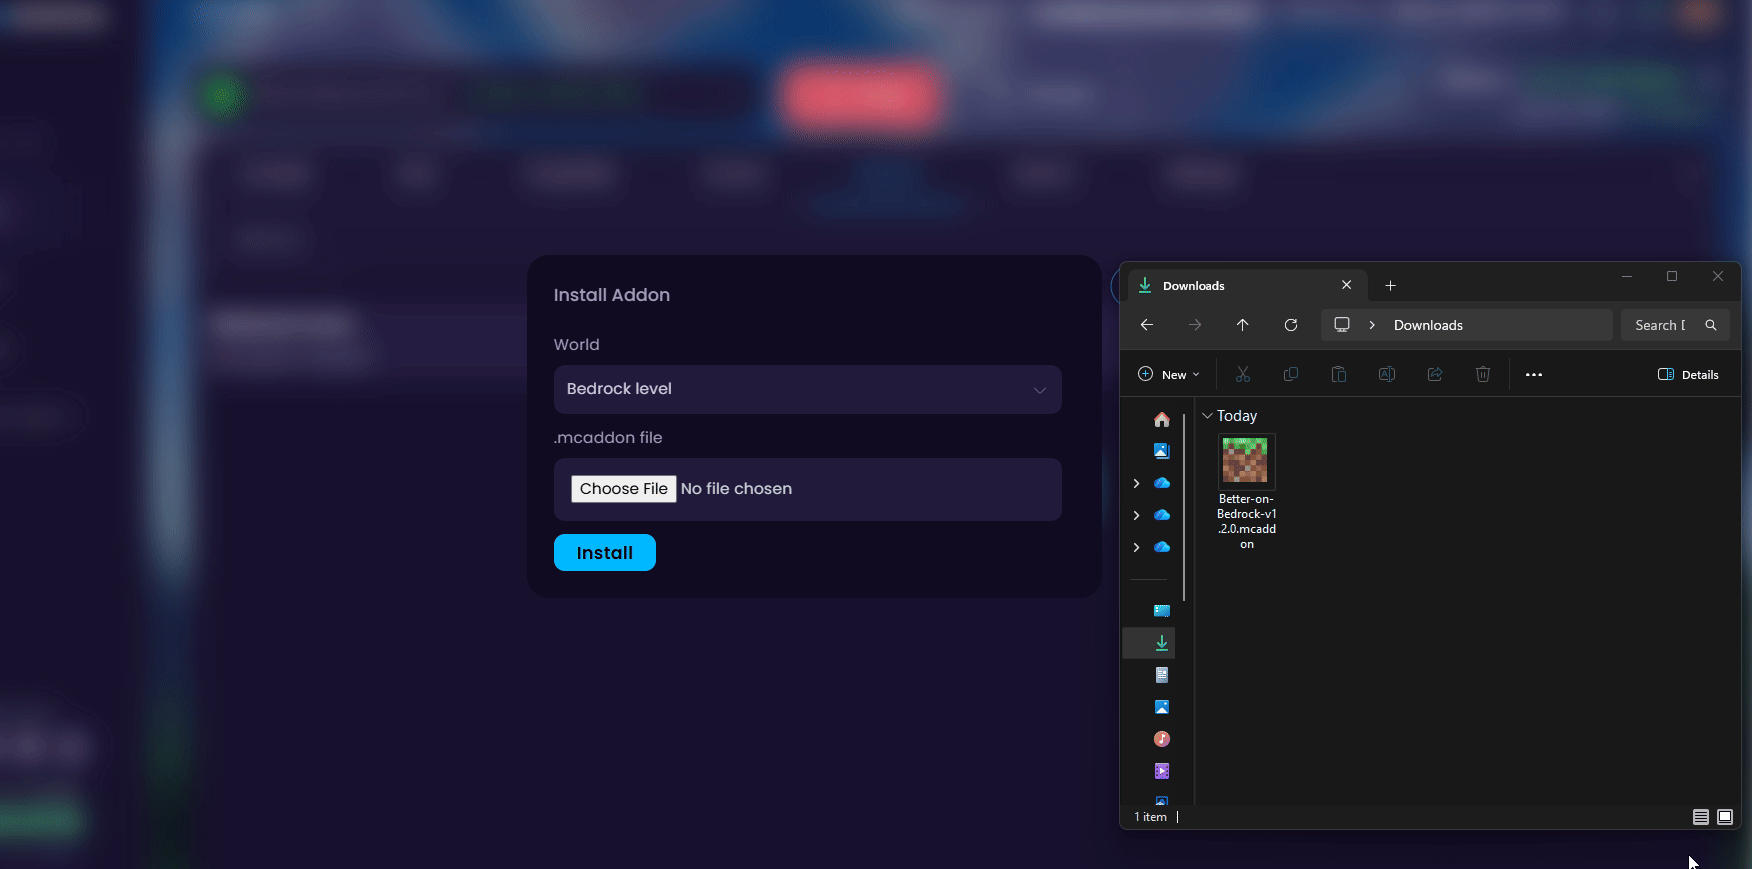This screenshot has width=1752, height=869.
Task: Collapse the Today file group
Action: point(1207,416)
